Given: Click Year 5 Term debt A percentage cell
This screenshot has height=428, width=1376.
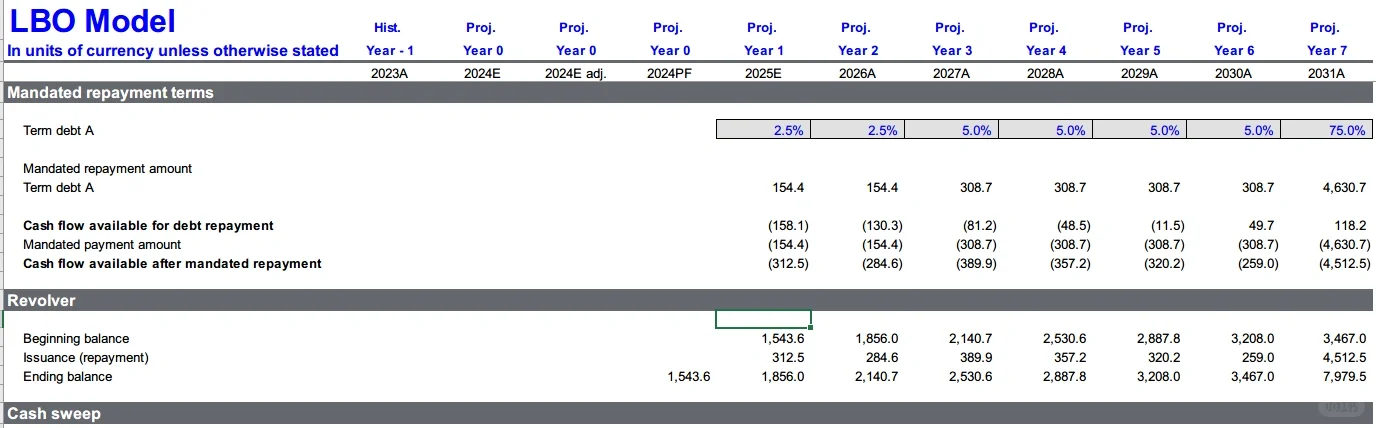Looking at the screenshot, I should click(x=1140, y=130).
